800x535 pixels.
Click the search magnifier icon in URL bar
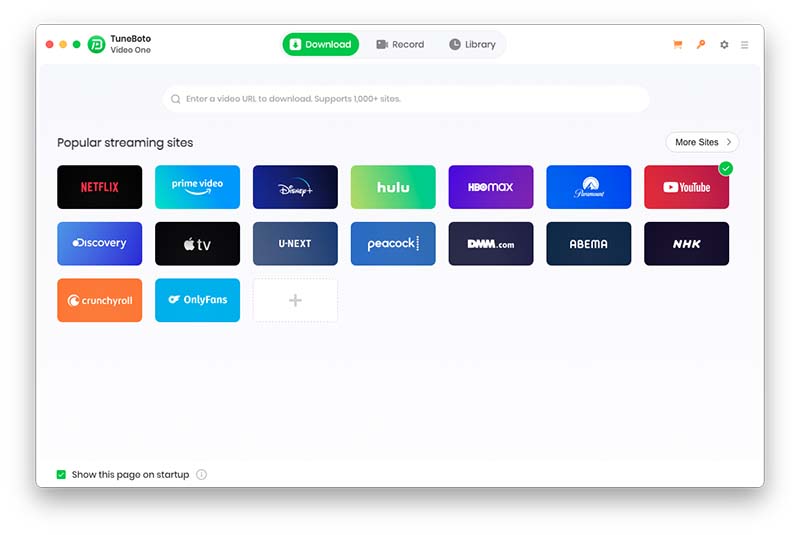[176, 99]
